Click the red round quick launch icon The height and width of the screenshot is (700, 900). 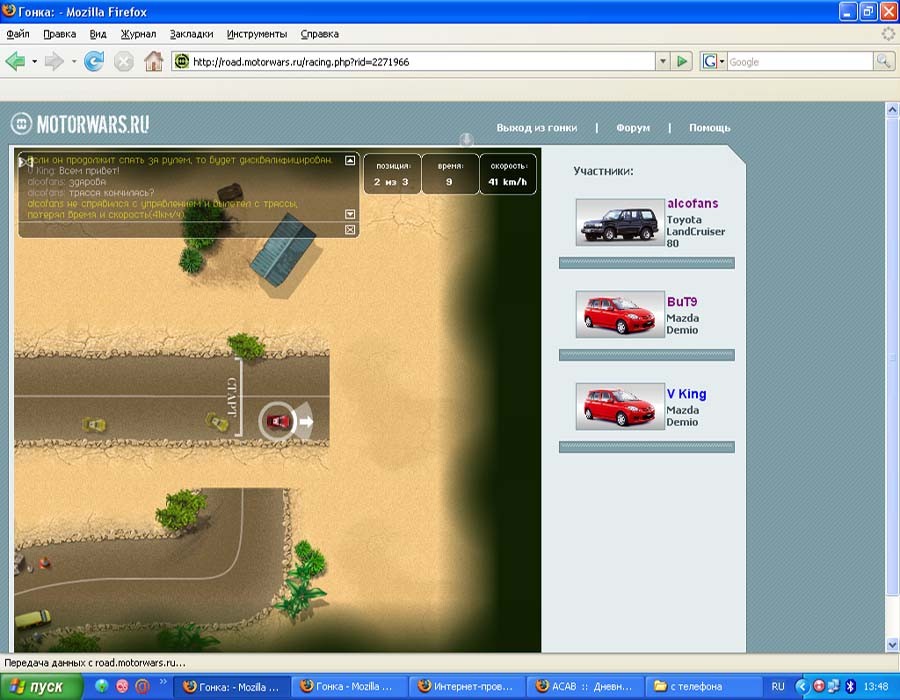[122, 686]
